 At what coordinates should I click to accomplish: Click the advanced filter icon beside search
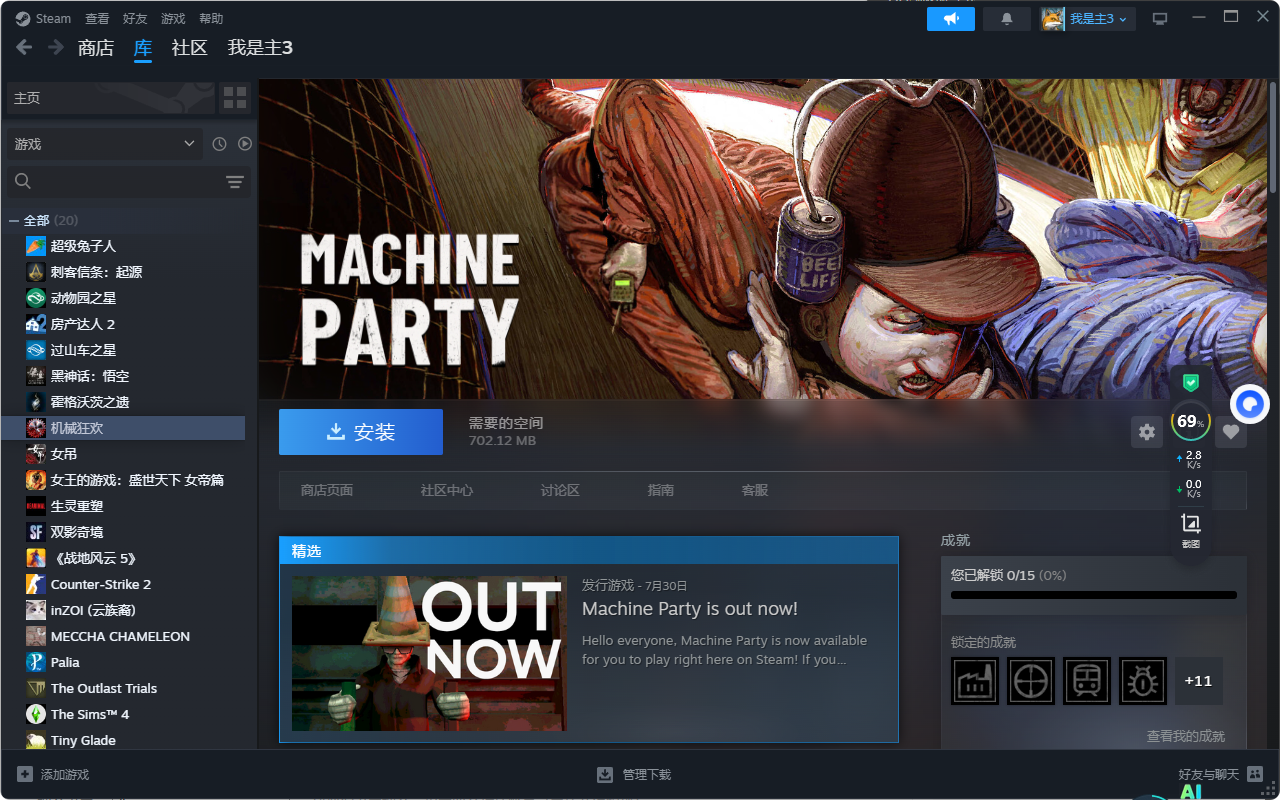235,181
